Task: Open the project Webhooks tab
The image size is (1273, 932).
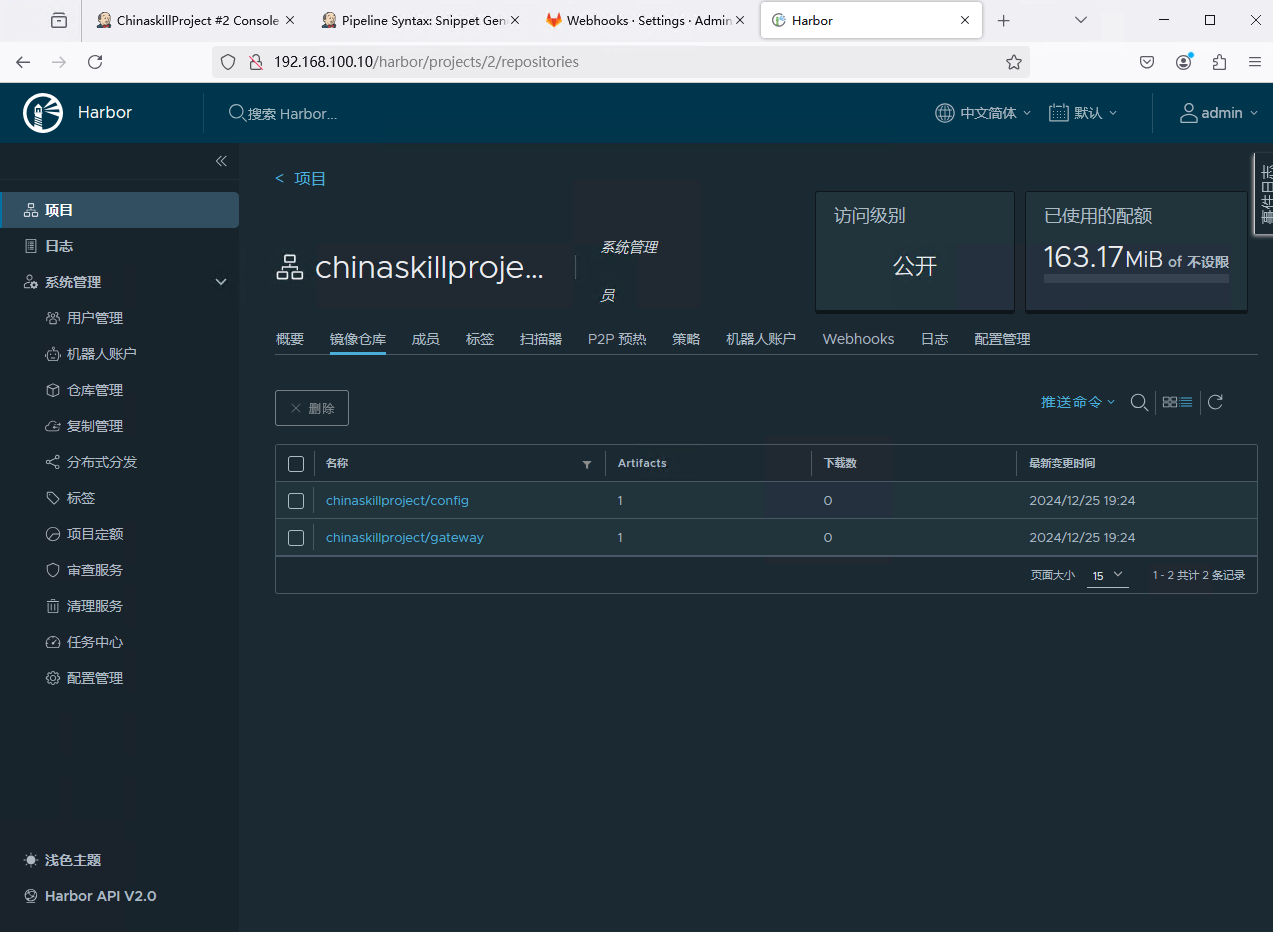Action: [x=859, y=340]
